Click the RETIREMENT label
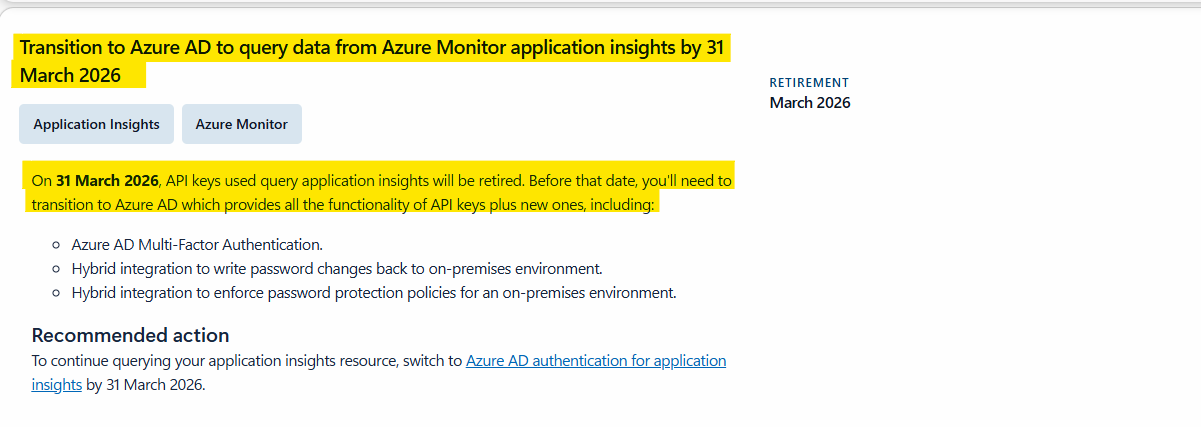1201x427 pixels. coord(809,83)
